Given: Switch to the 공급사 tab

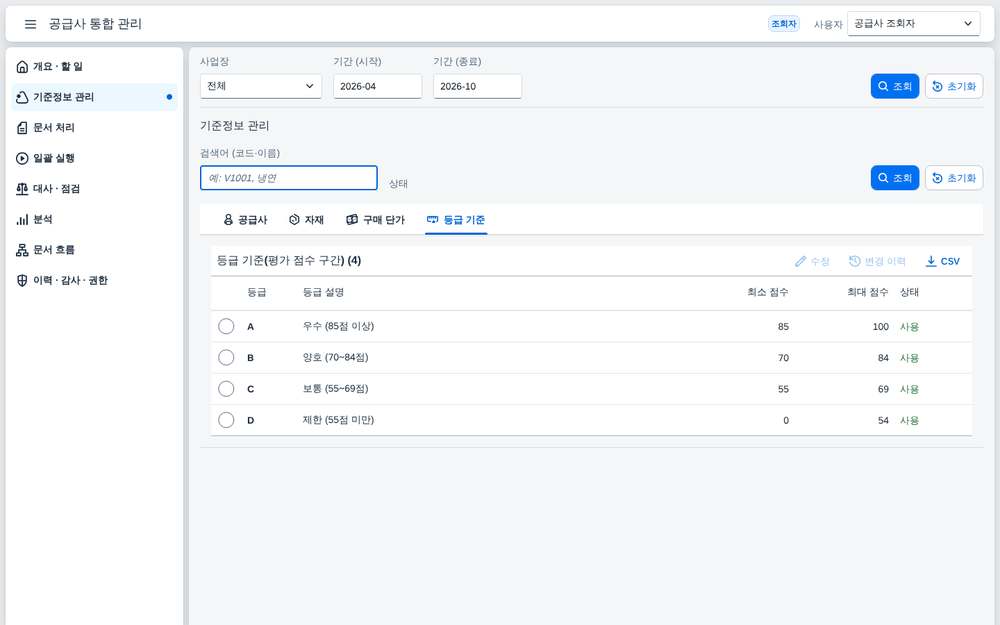Looking at the screenshot, I should (246, 220).
